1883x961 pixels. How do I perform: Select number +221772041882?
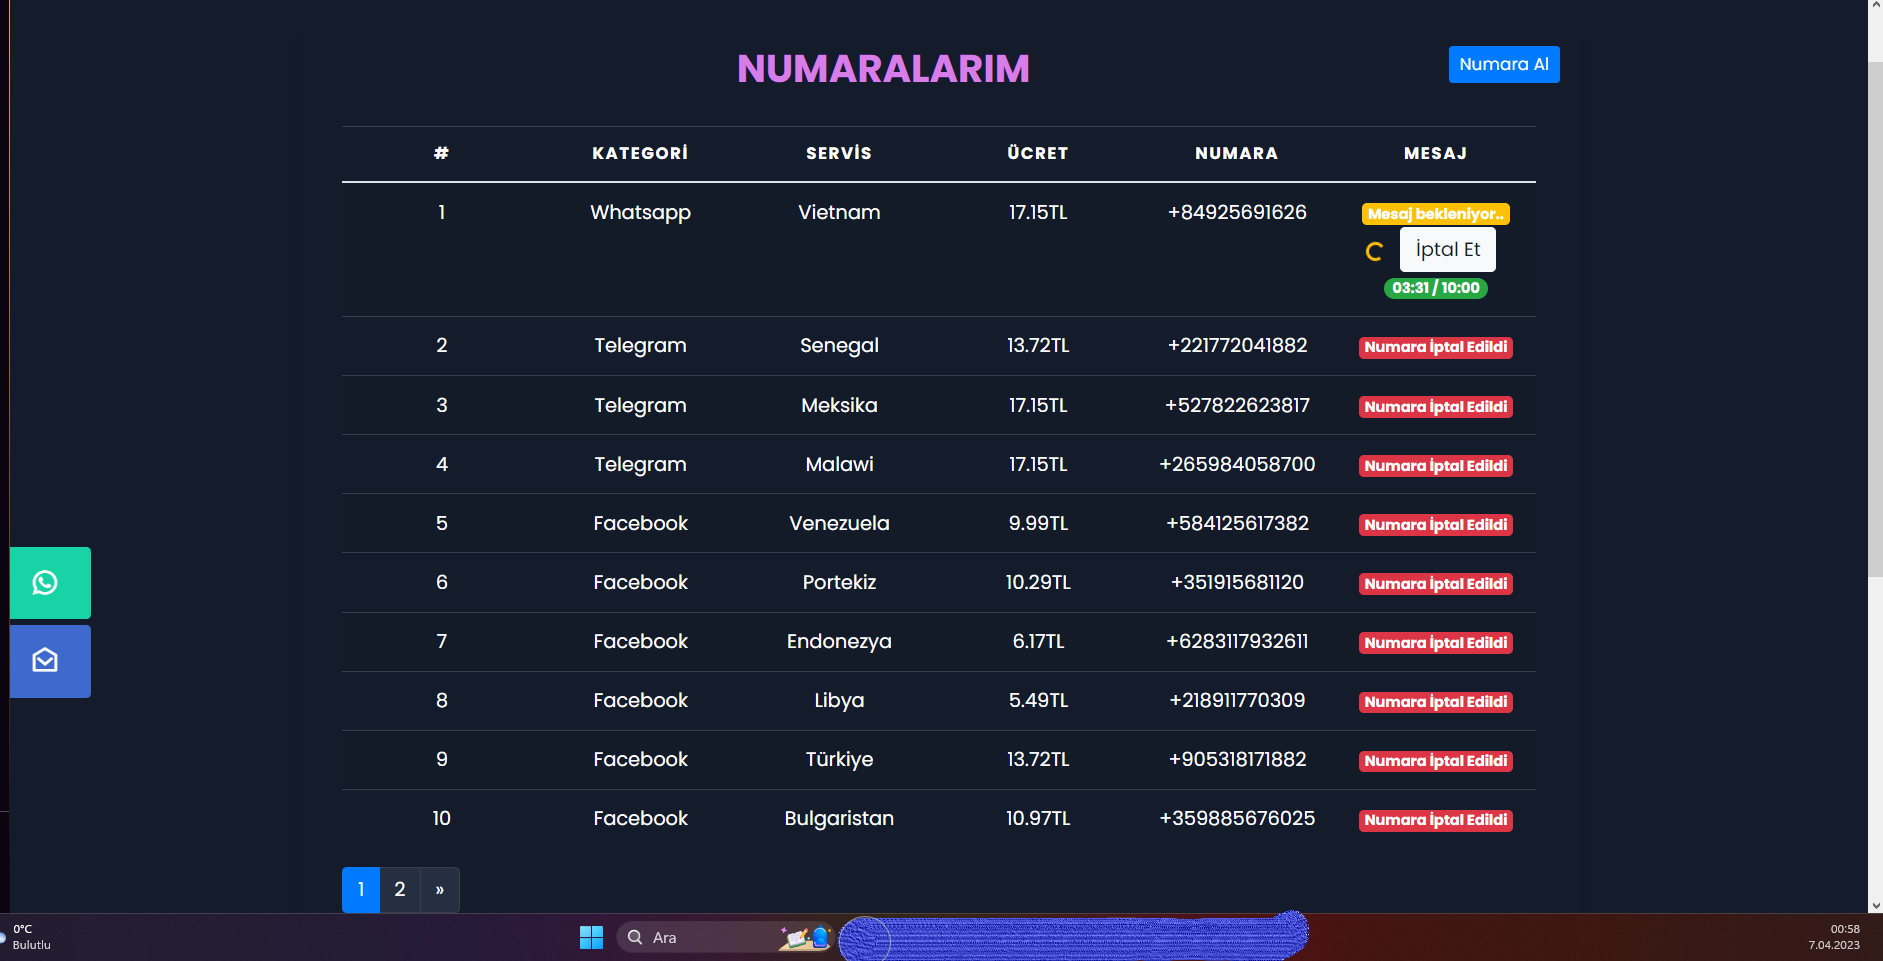[1237, 345]
